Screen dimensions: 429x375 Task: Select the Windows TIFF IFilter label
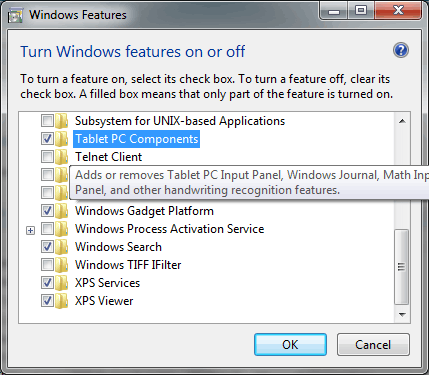pos(128,265)
